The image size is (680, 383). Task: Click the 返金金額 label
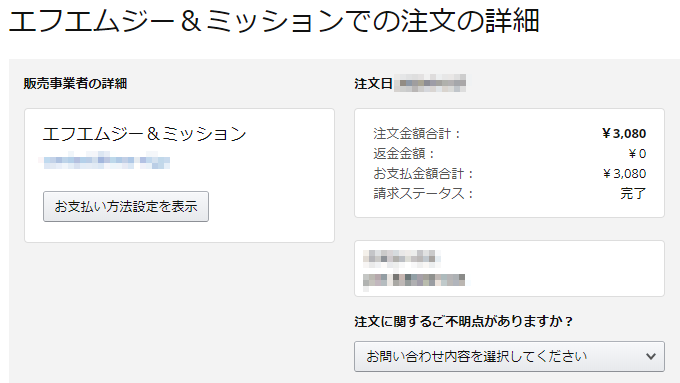(403, 154)
